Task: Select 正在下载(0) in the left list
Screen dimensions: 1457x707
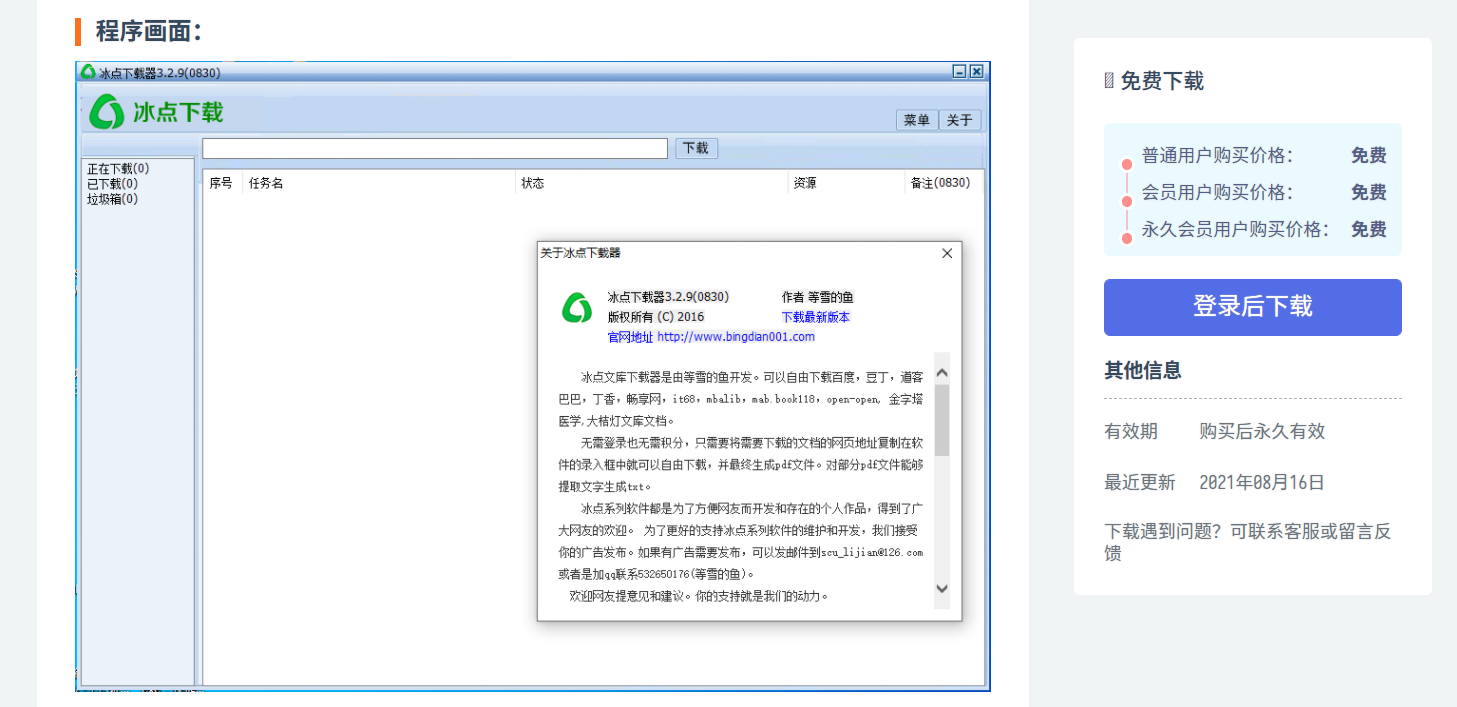Action: [118, 169]
